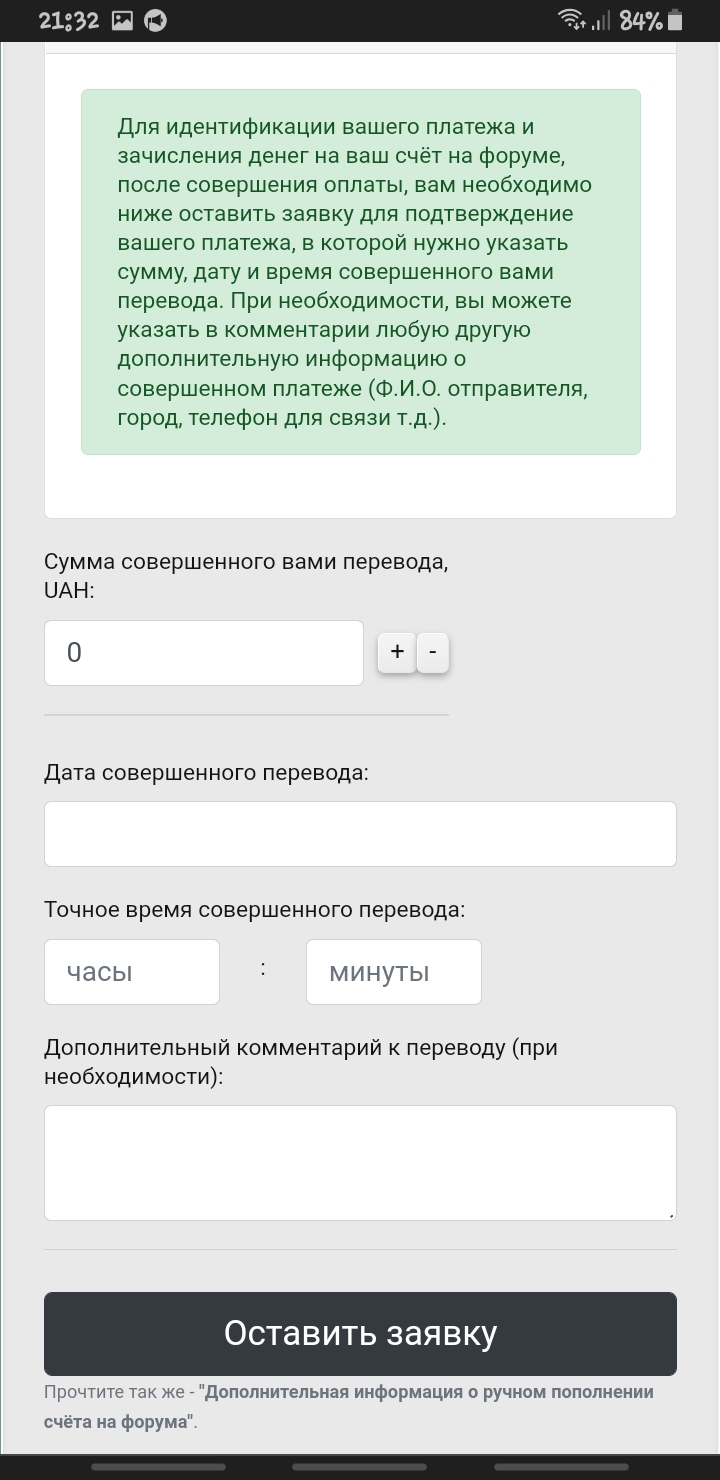Image resolution: width=720 pixels, height=1480 pixels.
Task: Tap the image notification icon in status bar
Action: (x=122, y=20)
